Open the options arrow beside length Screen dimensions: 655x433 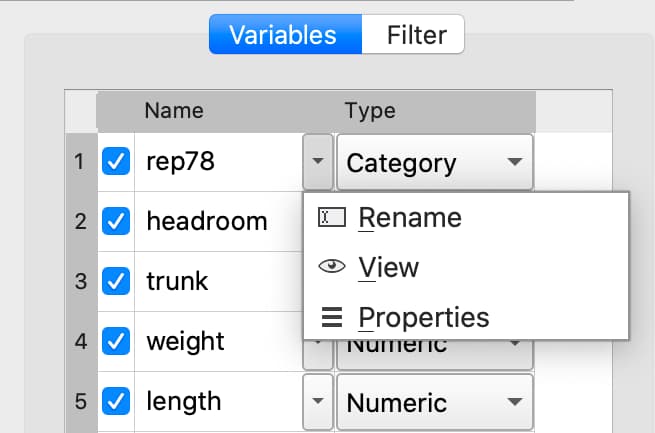317,402
